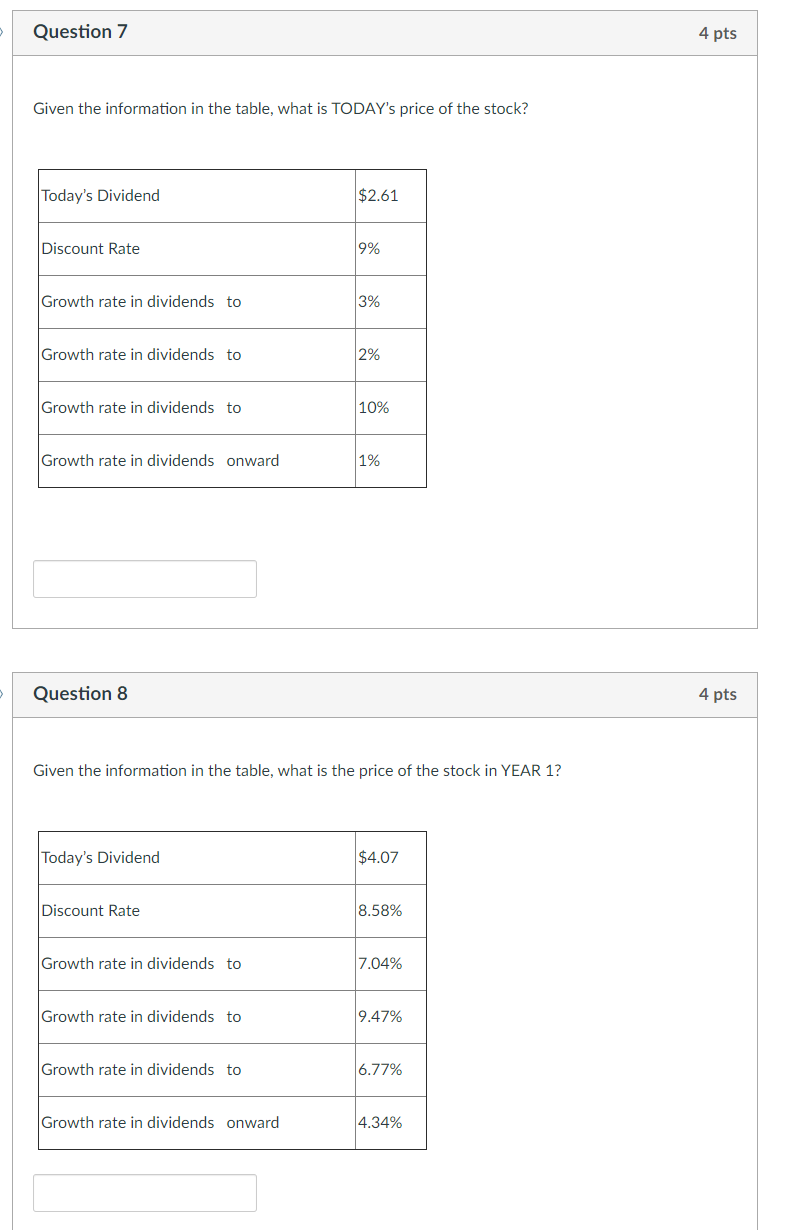The image size is (809, 1230).
Task: Click the chevron beside Question 7 header
Action: [3, 31]
